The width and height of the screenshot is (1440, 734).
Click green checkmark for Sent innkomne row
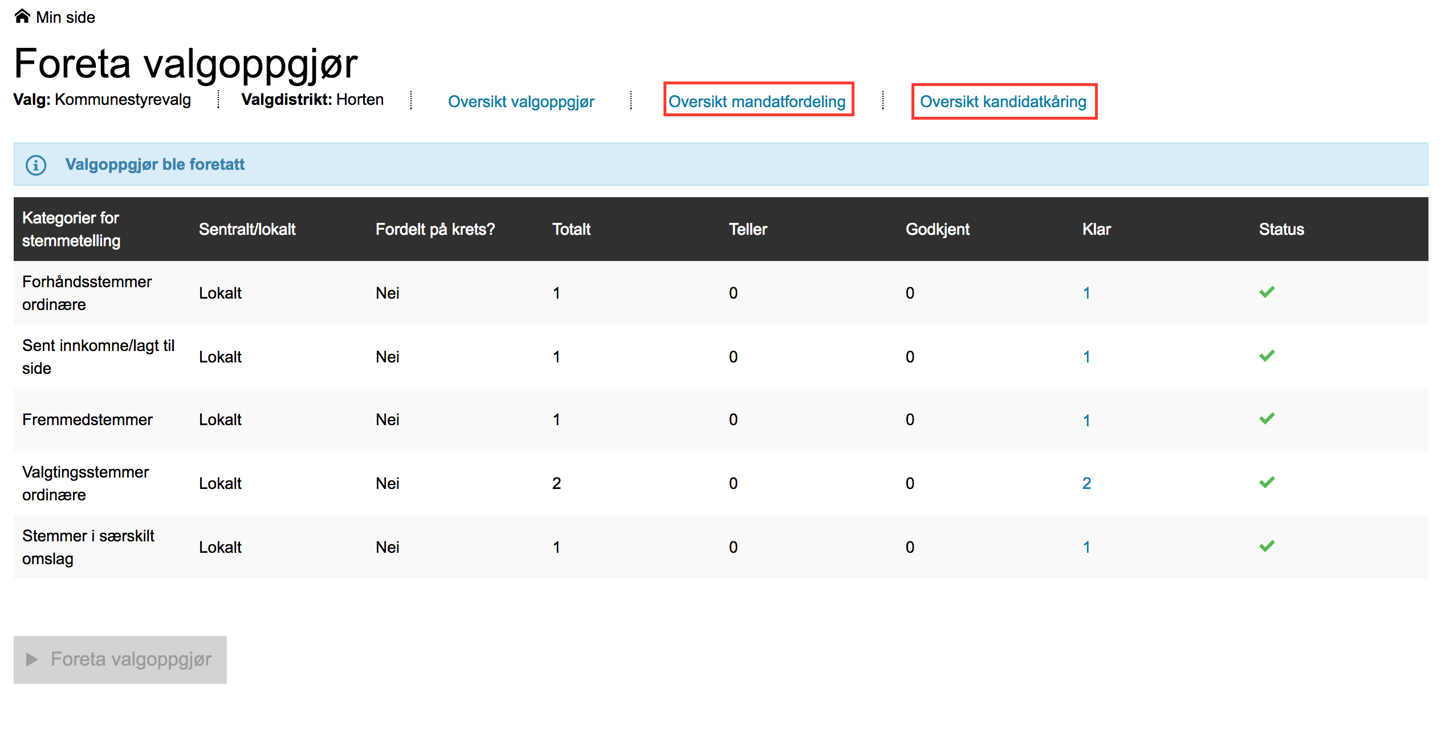point(1267,356)
